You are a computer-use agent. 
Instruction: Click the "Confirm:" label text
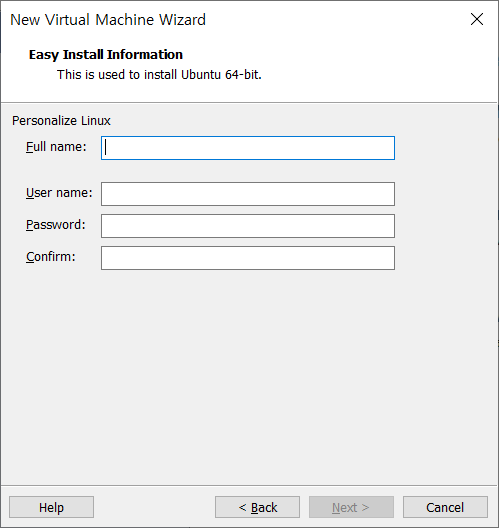pyautogui.click(x=51, y=257)
